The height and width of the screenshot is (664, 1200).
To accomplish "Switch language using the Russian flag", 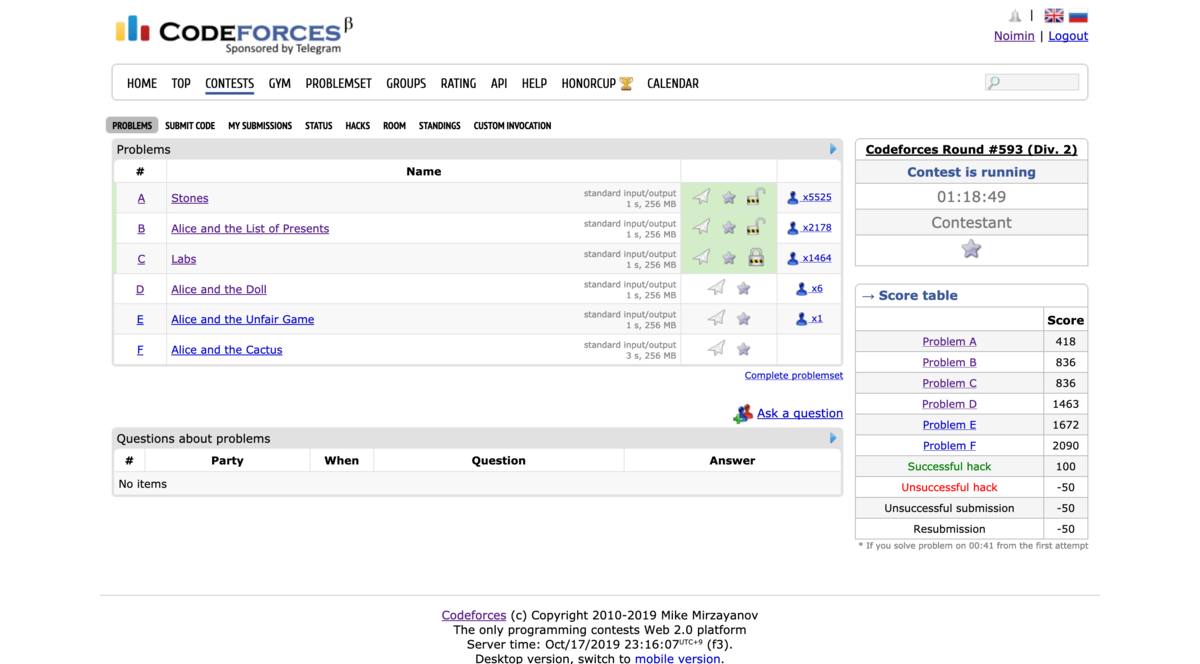I will point(1078,16).
